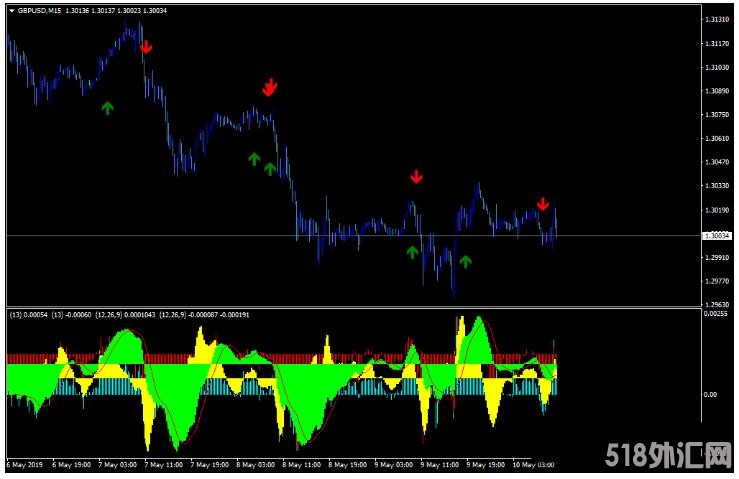739x479 pixels.
Task: Click the 6 May 2019 time axis label
Action: point(25,465)
